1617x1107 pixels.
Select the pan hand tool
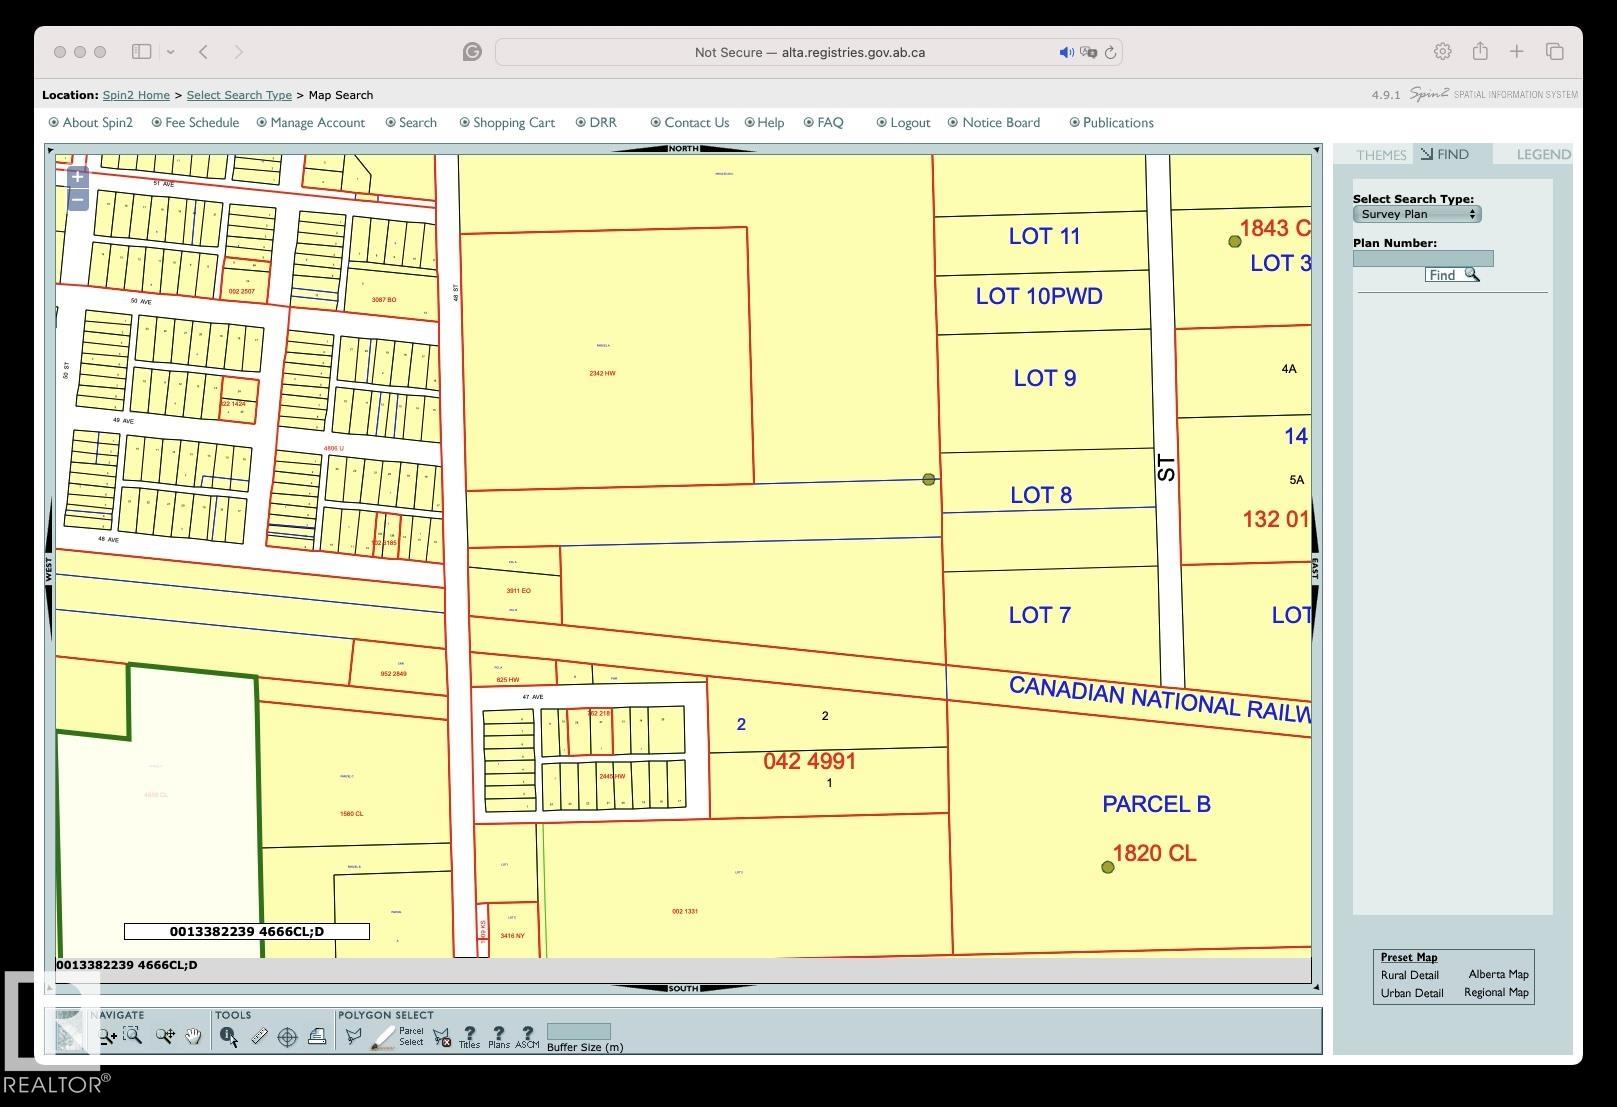(x=193, y=1036)
